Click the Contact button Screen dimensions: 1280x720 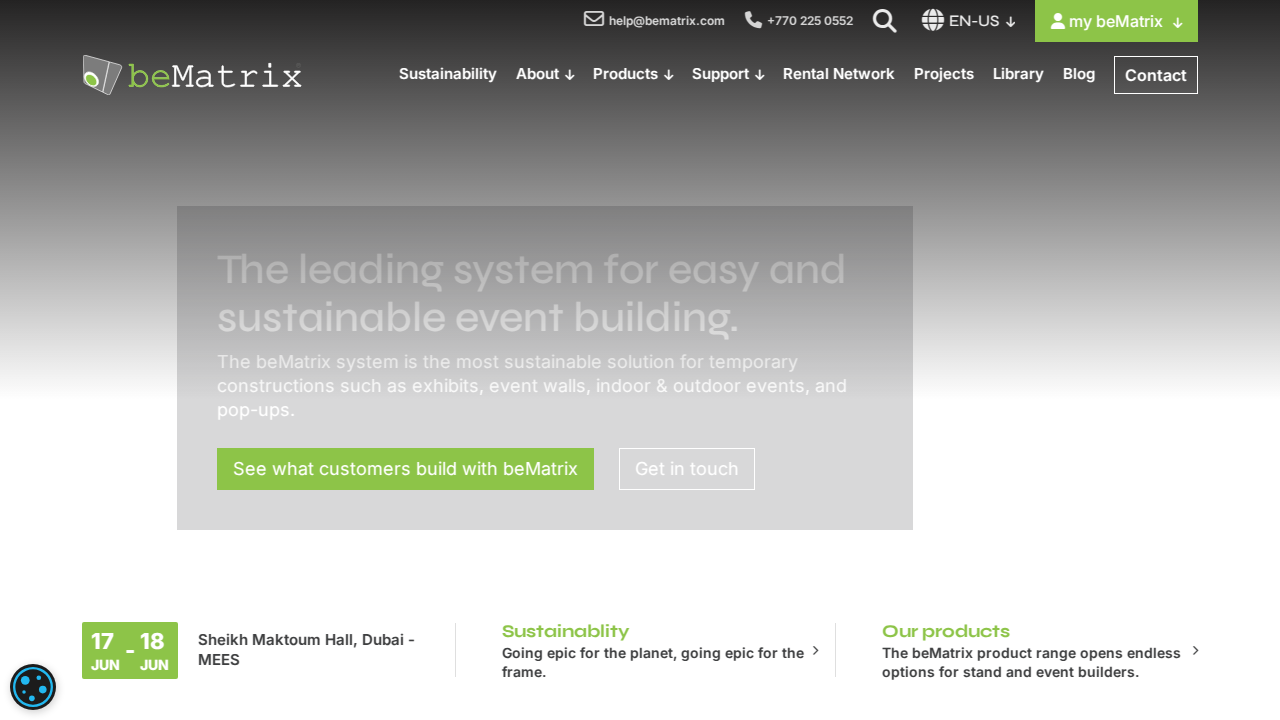tap(1156, 75)
